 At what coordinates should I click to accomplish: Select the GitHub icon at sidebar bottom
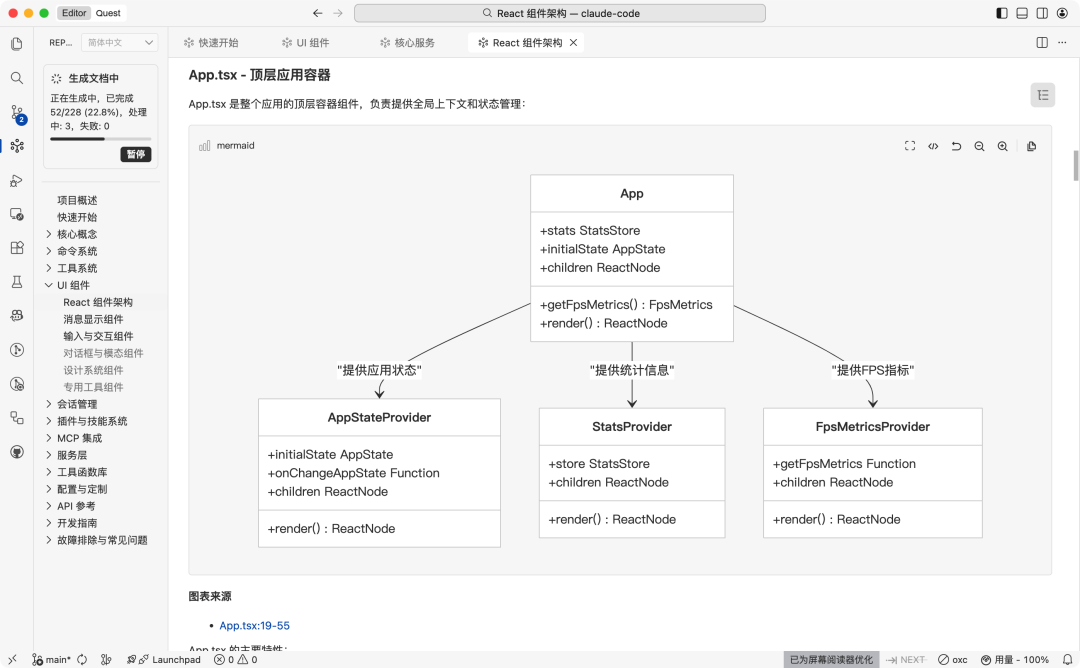coord(16,450)
